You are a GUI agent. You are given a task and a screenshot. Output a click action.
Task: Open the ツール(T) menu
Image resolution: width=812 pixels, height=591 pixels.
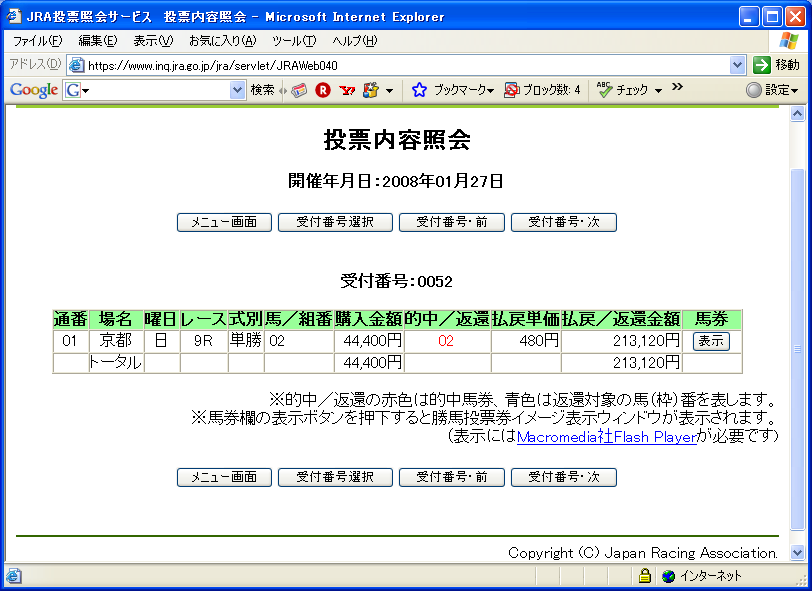[294, 40]
